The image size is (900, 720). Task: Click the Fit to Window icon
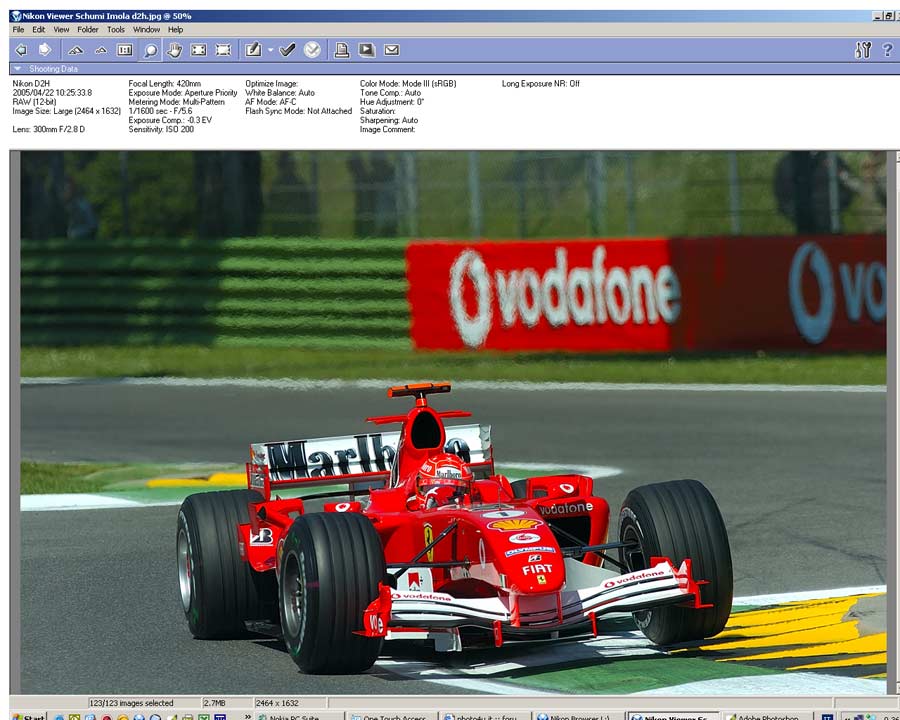click(x=200, y=49)
